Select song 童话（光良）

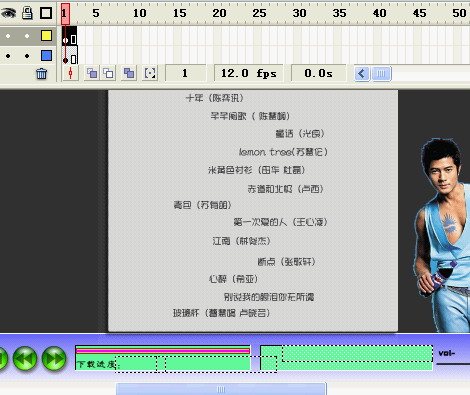pyautogui.click(x=300, y=134)
